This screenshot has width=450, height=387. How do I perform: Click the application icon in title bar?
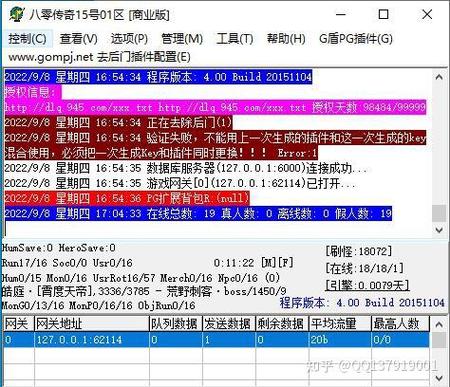click(17, 14)
